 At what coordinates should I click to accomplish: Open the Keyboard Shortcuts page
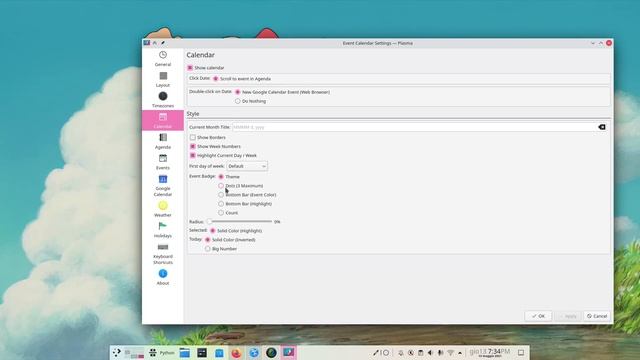(163, 253)
